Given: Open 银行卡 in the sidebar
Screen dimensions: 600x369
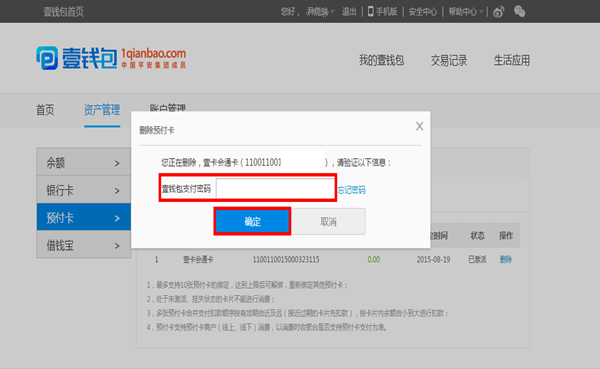Looking at the screenshot, I should coord(83,190).
